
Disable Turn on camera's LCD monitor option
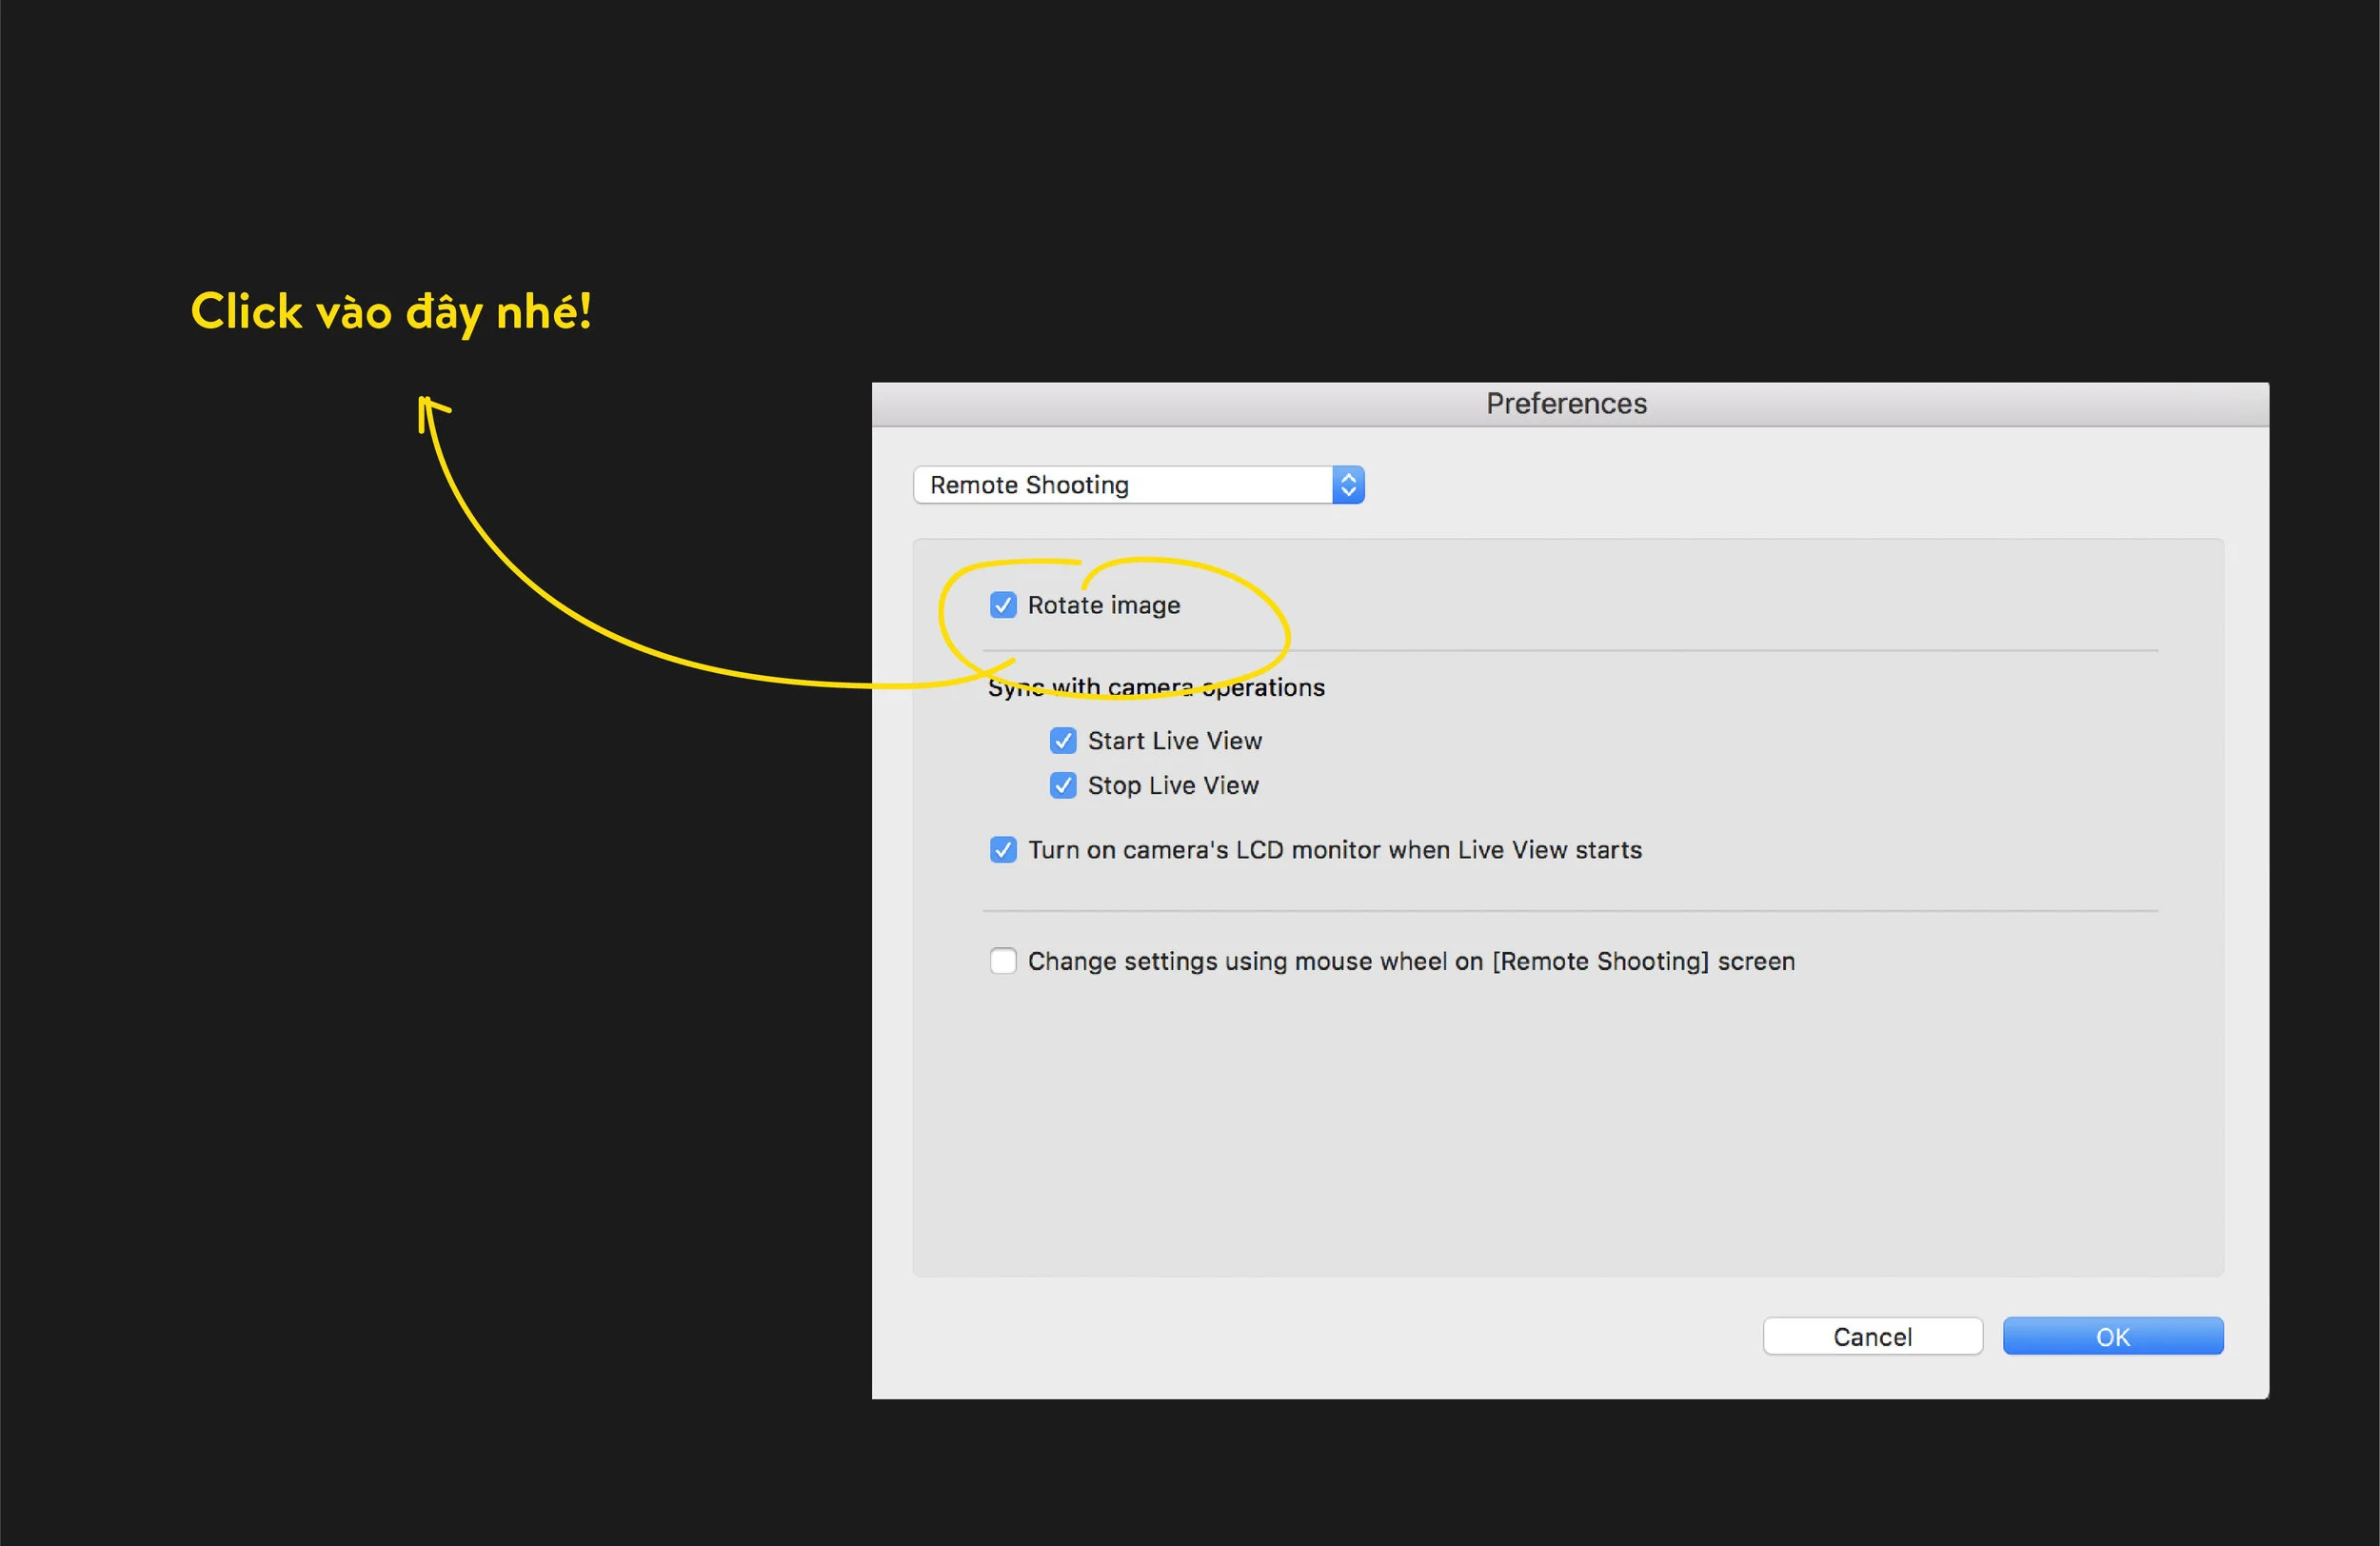pos(1003,850)
